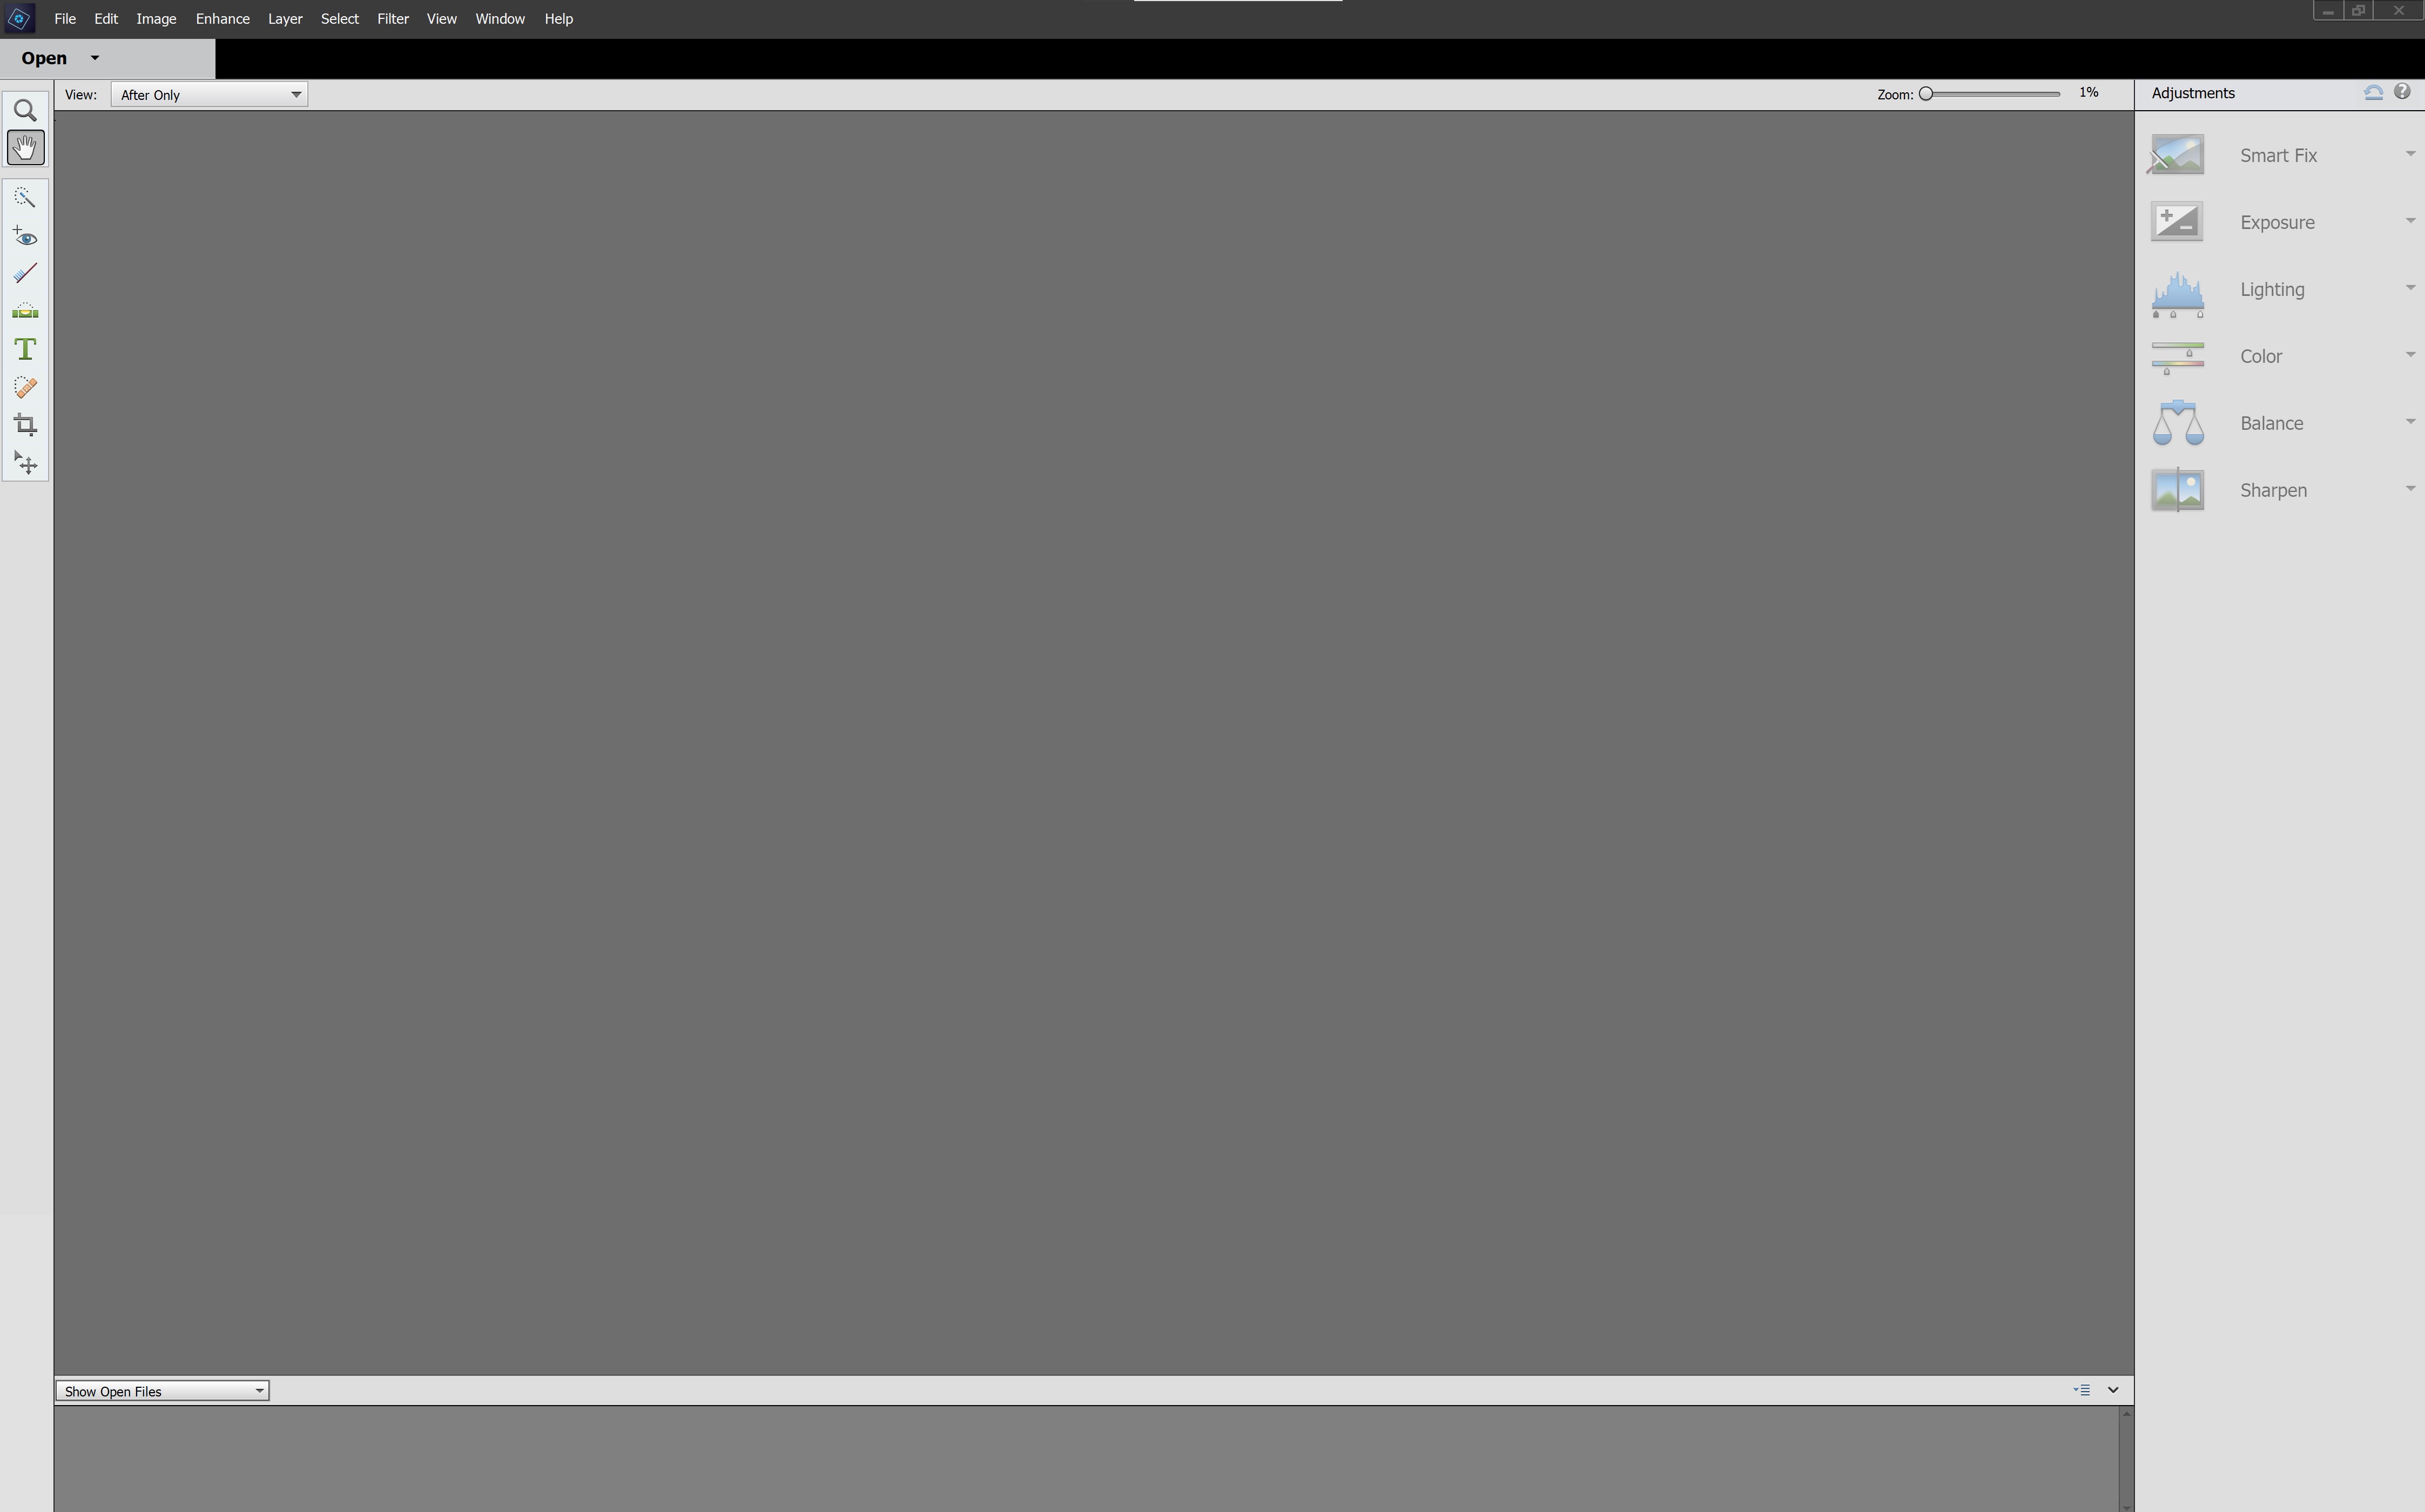Click the Adjustments reset icon
2425x1512 pixels.
2373,92
